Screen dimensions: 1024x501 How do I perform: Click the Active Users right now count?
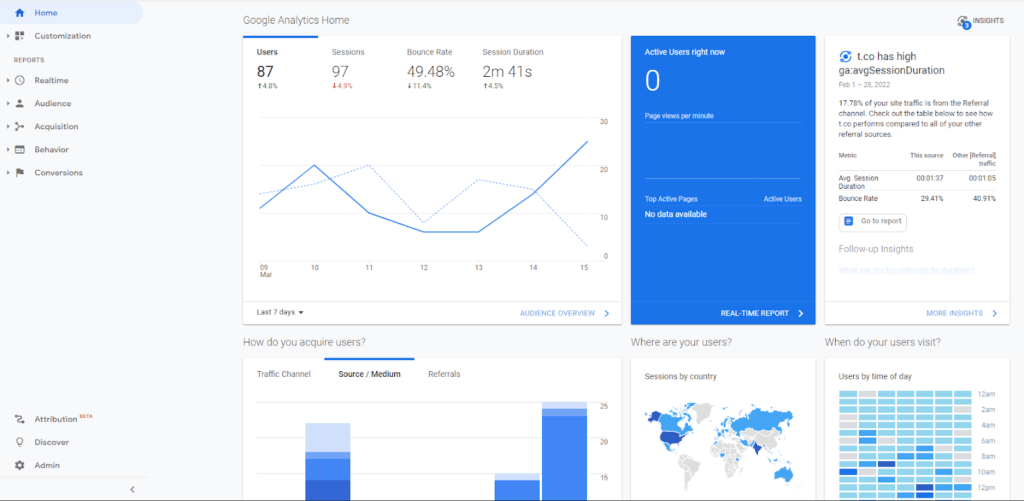pyautogui.click(x=652, y=81)
